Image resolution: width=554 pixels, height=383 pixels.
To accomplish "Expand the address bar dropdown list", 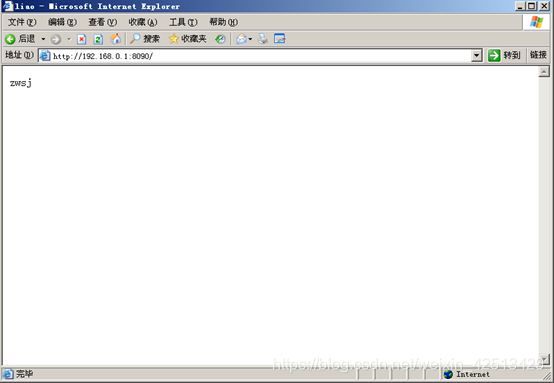I will click(477, 56).
